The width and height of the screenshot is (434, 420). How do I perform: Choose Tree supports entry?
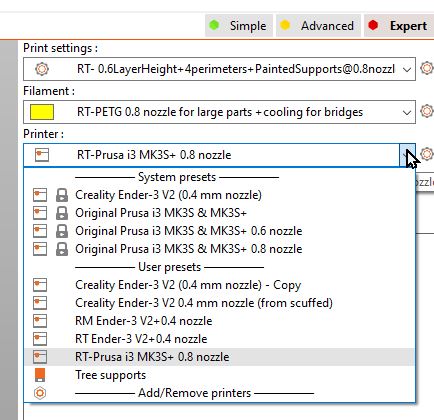tap(220, 375)
